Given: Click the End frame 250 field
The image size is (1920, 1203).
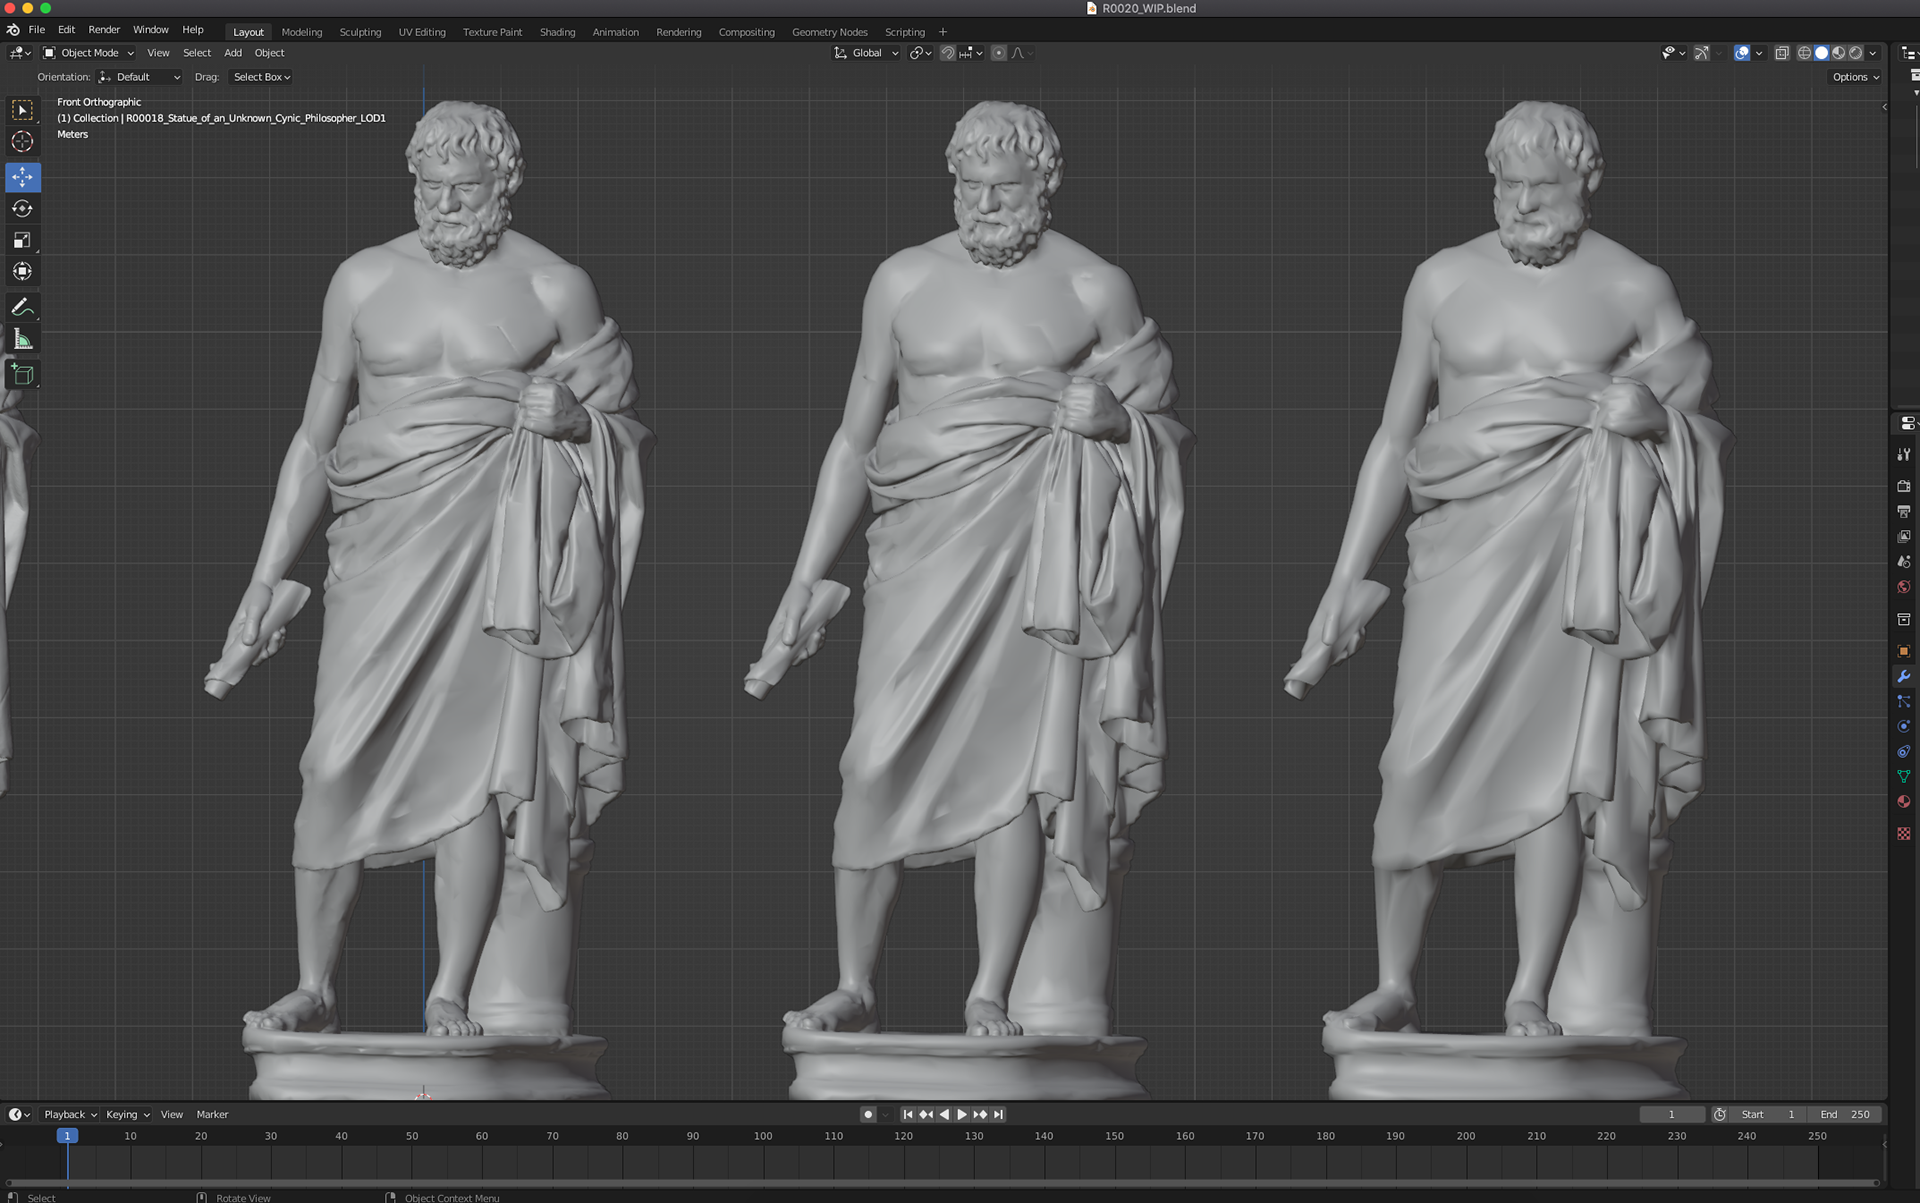Looking at the screenshot, I should (1845, 1114).
